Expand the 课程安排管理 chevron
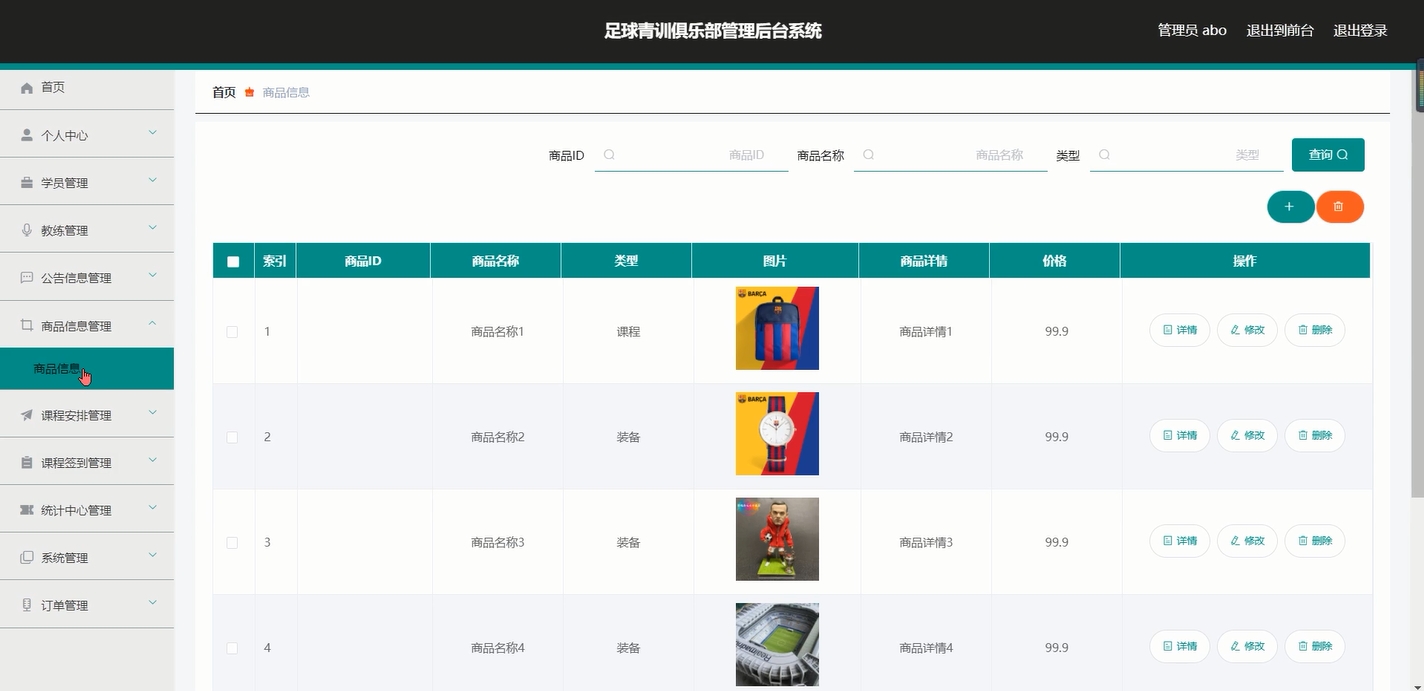This screenshot has height=691, width=1424. (x=152, y=413)
